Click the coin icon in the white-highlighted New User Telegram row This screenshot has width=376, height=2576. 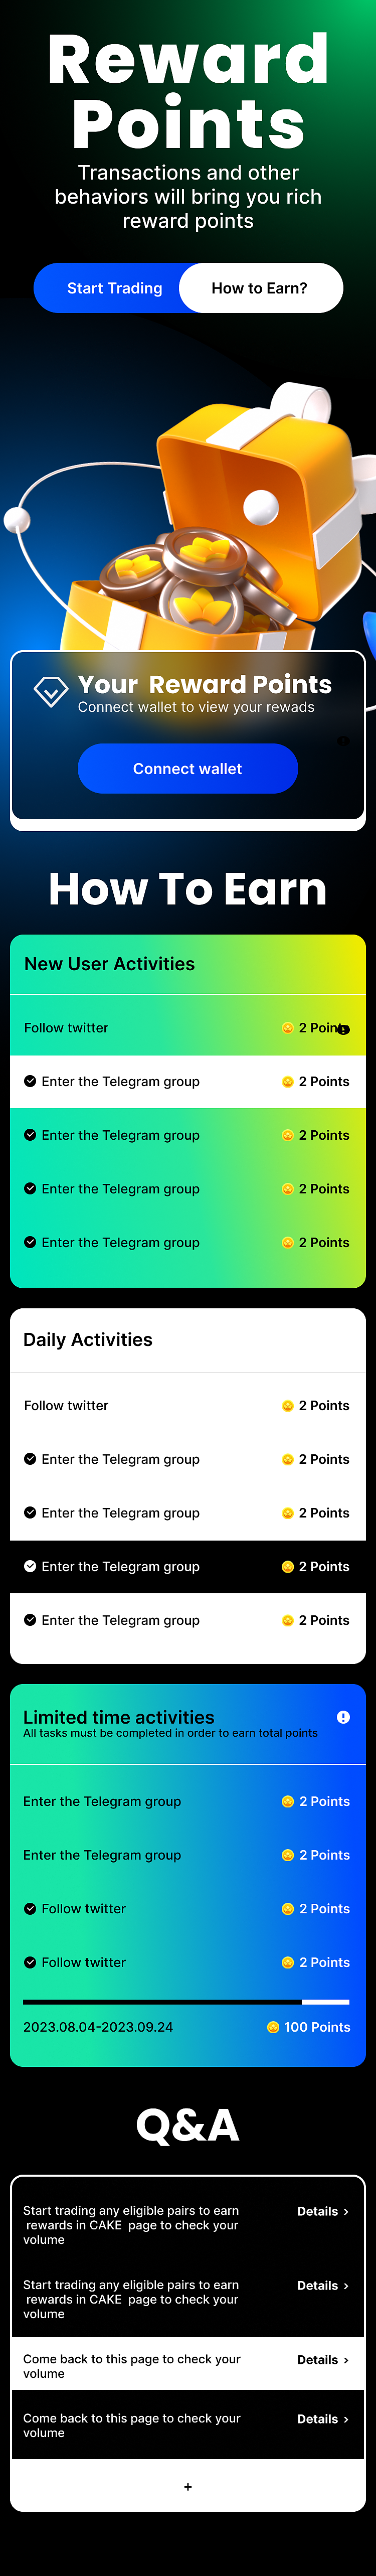click(x=288, y=1082)
